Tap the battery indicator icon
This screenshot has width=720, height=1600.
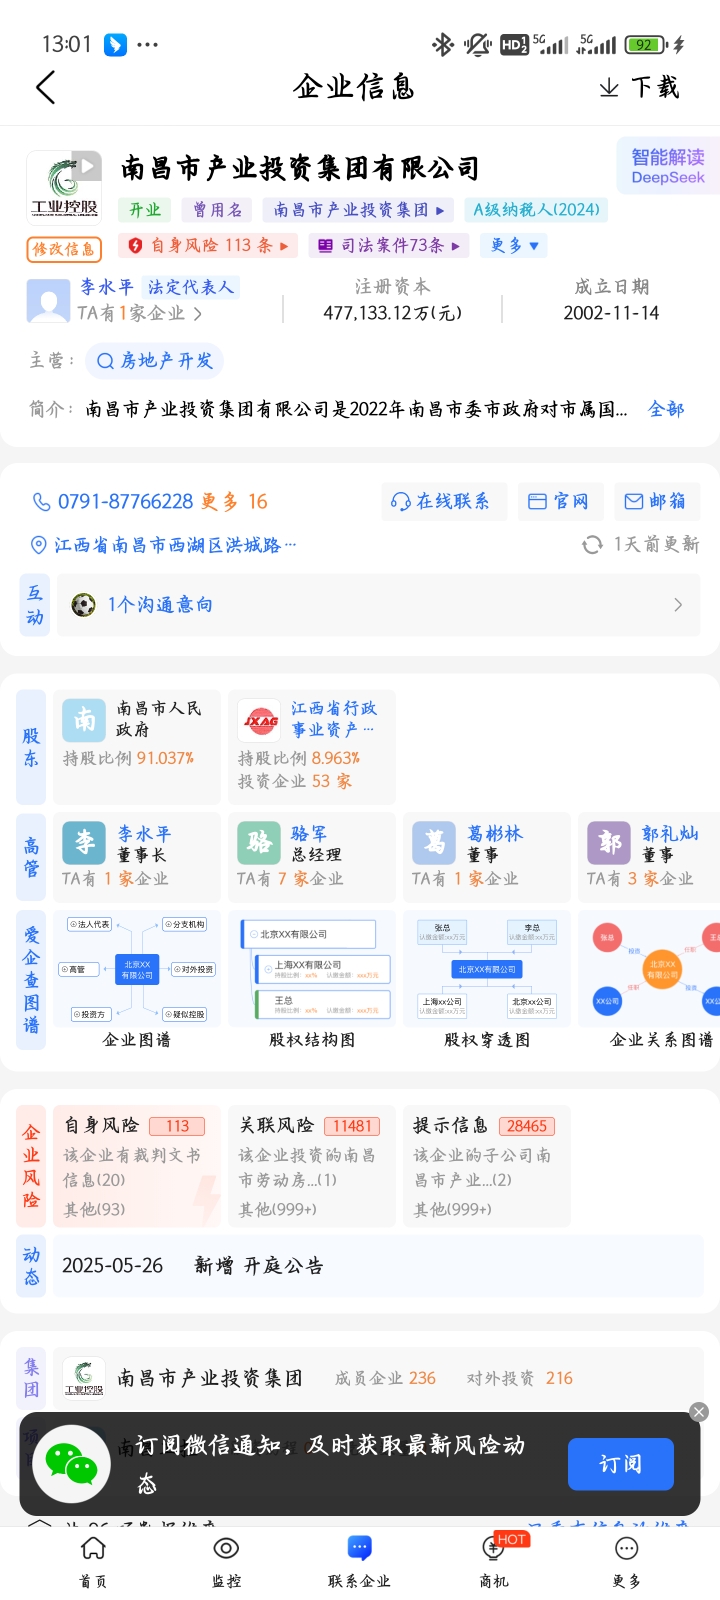click(x=646, y=44)
